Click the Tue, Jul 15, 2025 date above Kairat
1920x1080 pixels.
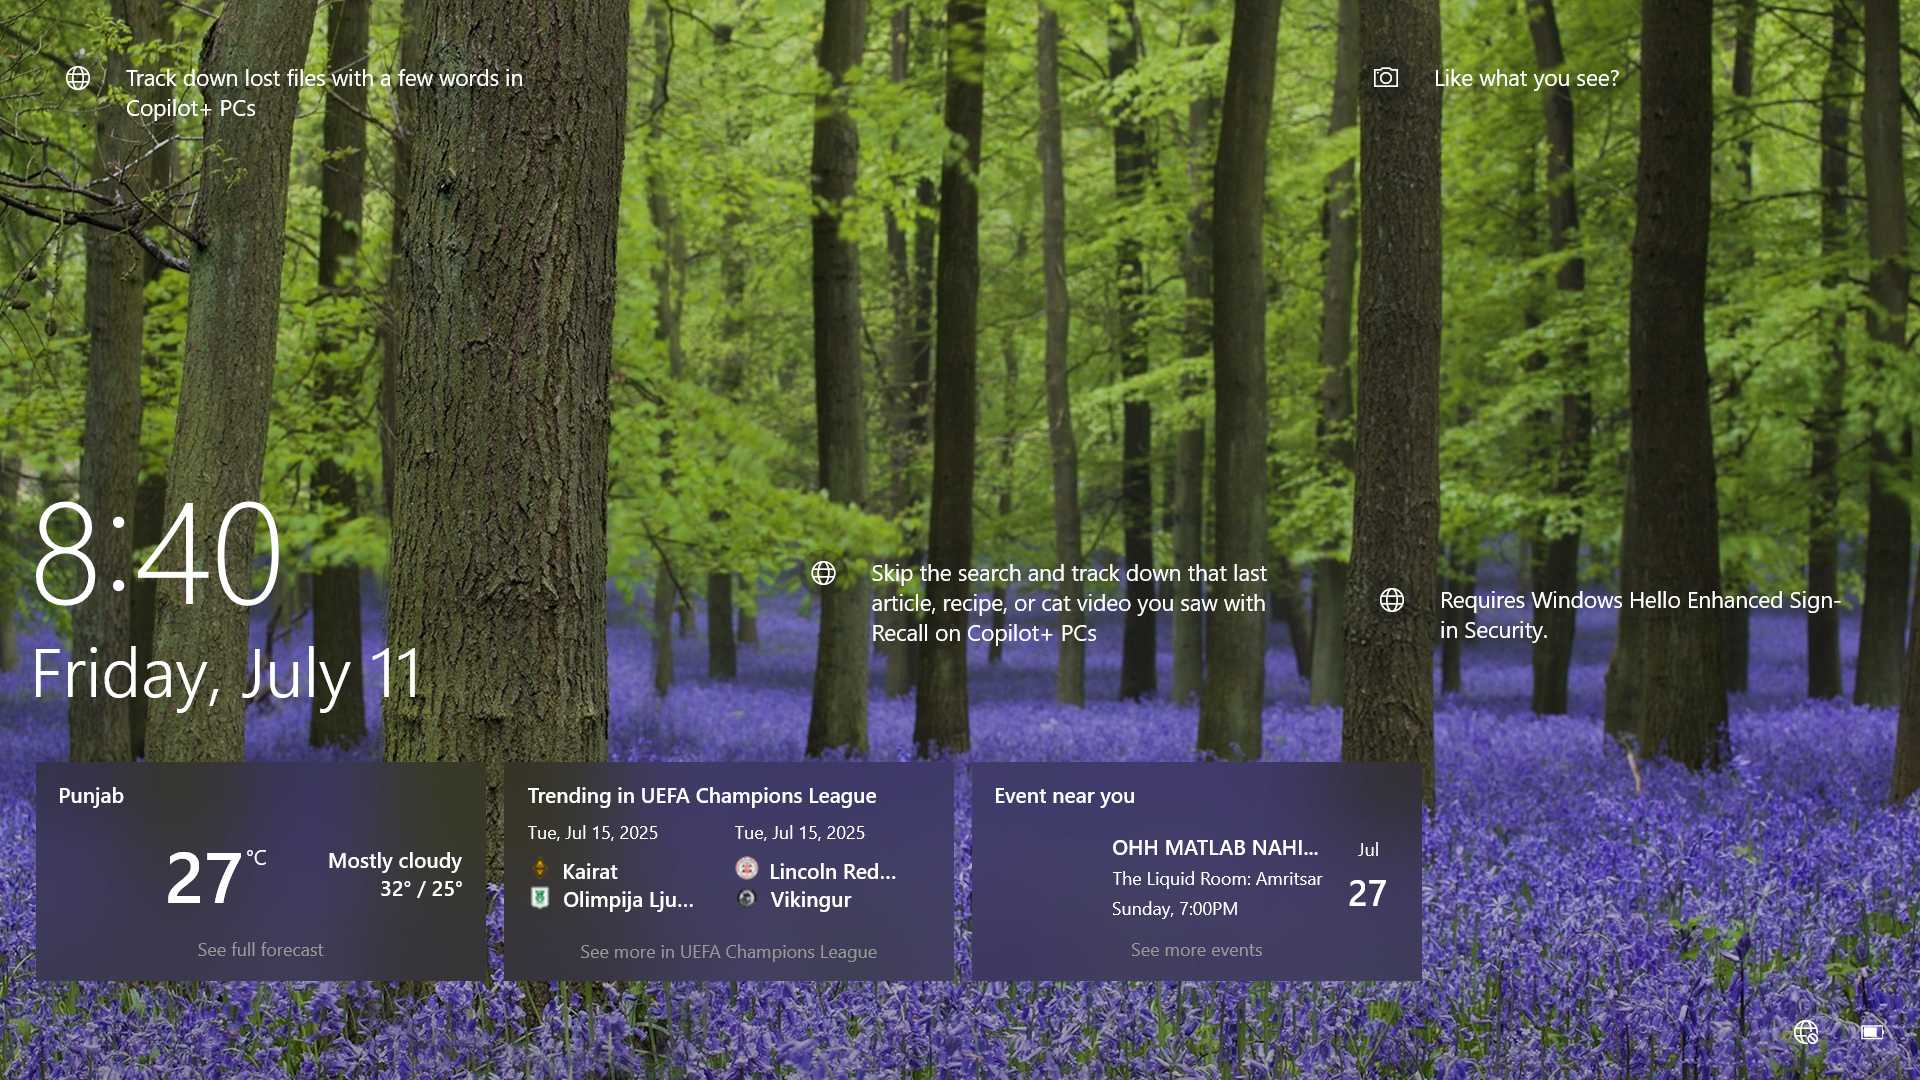tap(593, 832)
